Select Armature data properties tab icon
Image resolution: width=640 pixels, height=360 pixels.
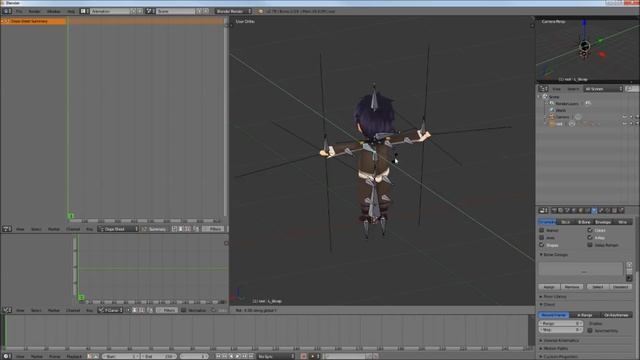click(594, 211)
